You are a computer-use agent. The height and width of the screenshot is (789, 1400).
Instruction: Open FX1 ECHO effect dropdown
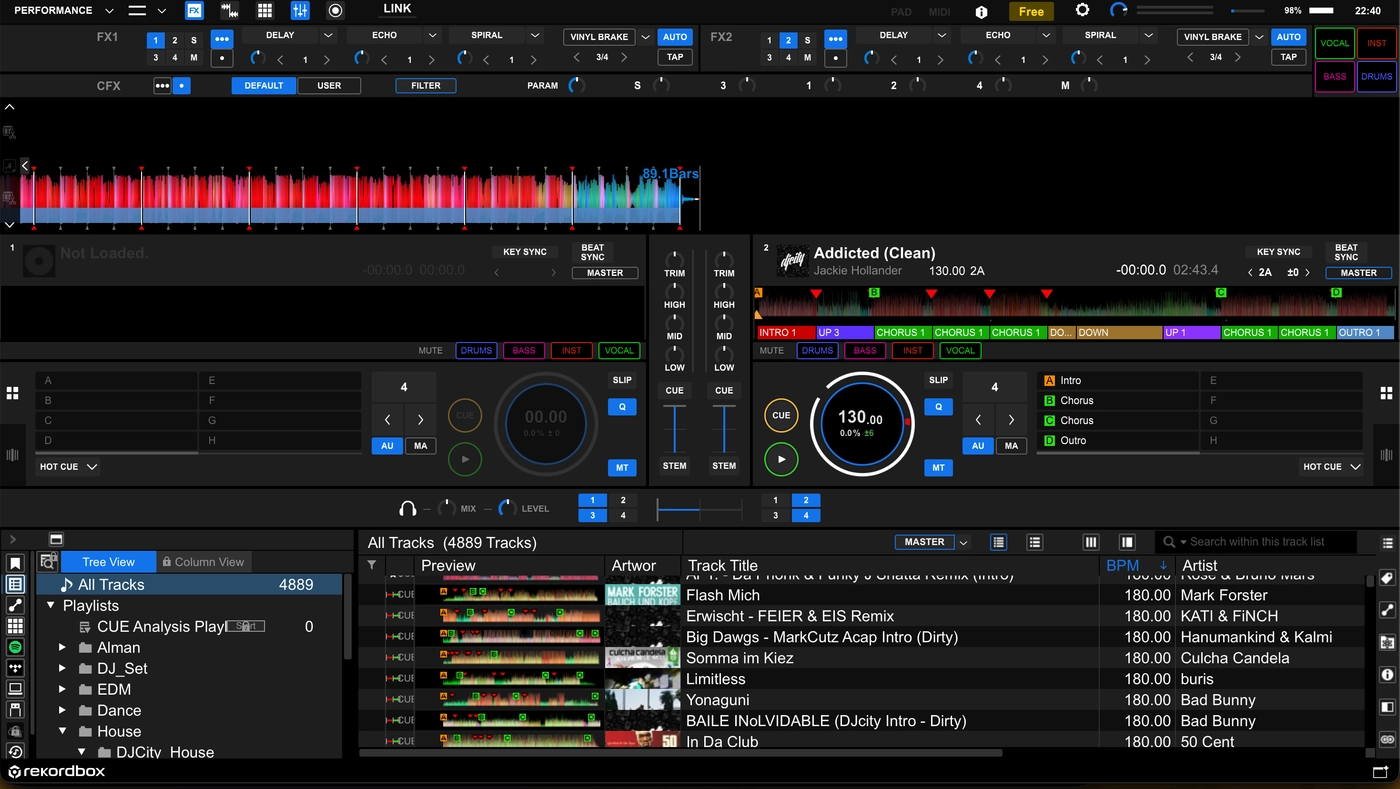point(432,36)
